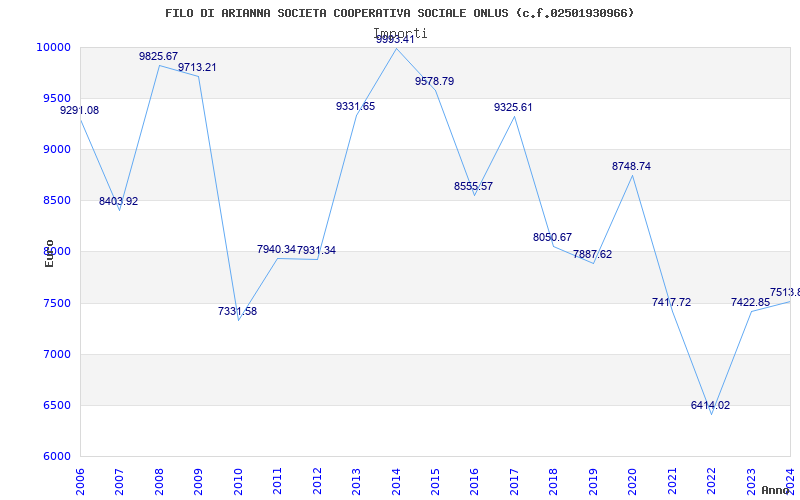Click the y-axis value 6500
Image resolution: width=800 pixels, height=500 pixels.
(x=56, y=406)
